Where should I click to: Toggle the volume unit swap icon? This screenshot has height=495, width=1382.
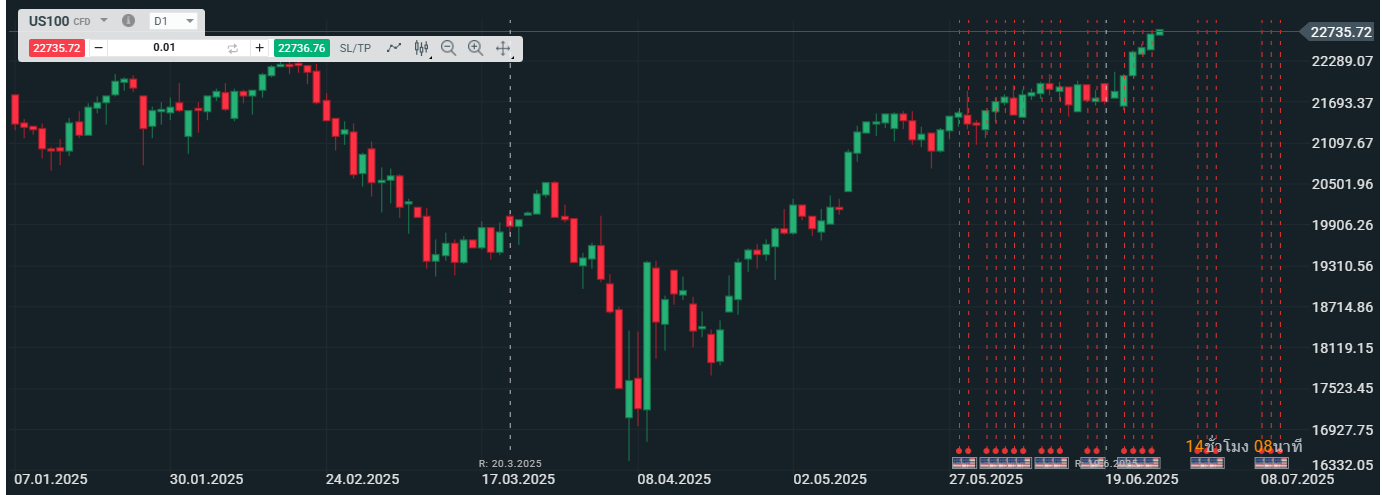click(x=233, y=48)
